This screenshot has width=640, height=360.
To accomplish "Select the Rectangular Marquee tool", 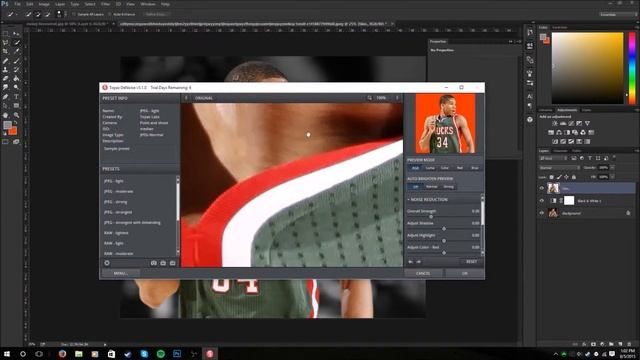I will [x=6, y=33].
